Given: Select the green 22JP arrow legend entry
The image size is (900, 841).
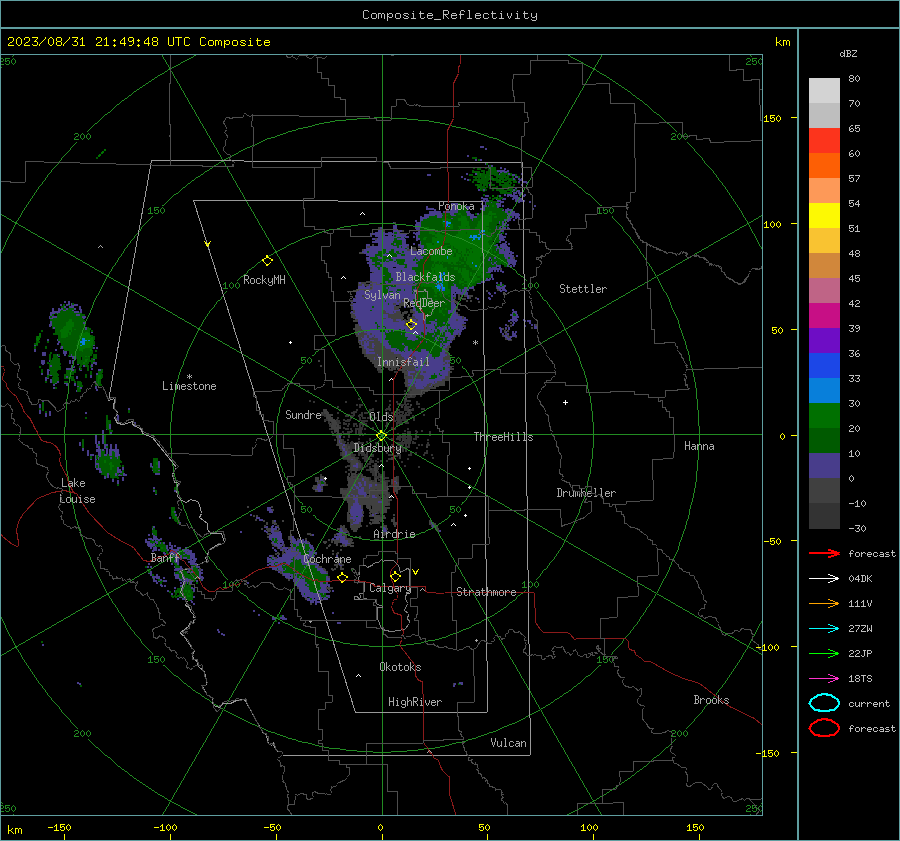Looking at the screenshot, I should [x=824, y=653].
